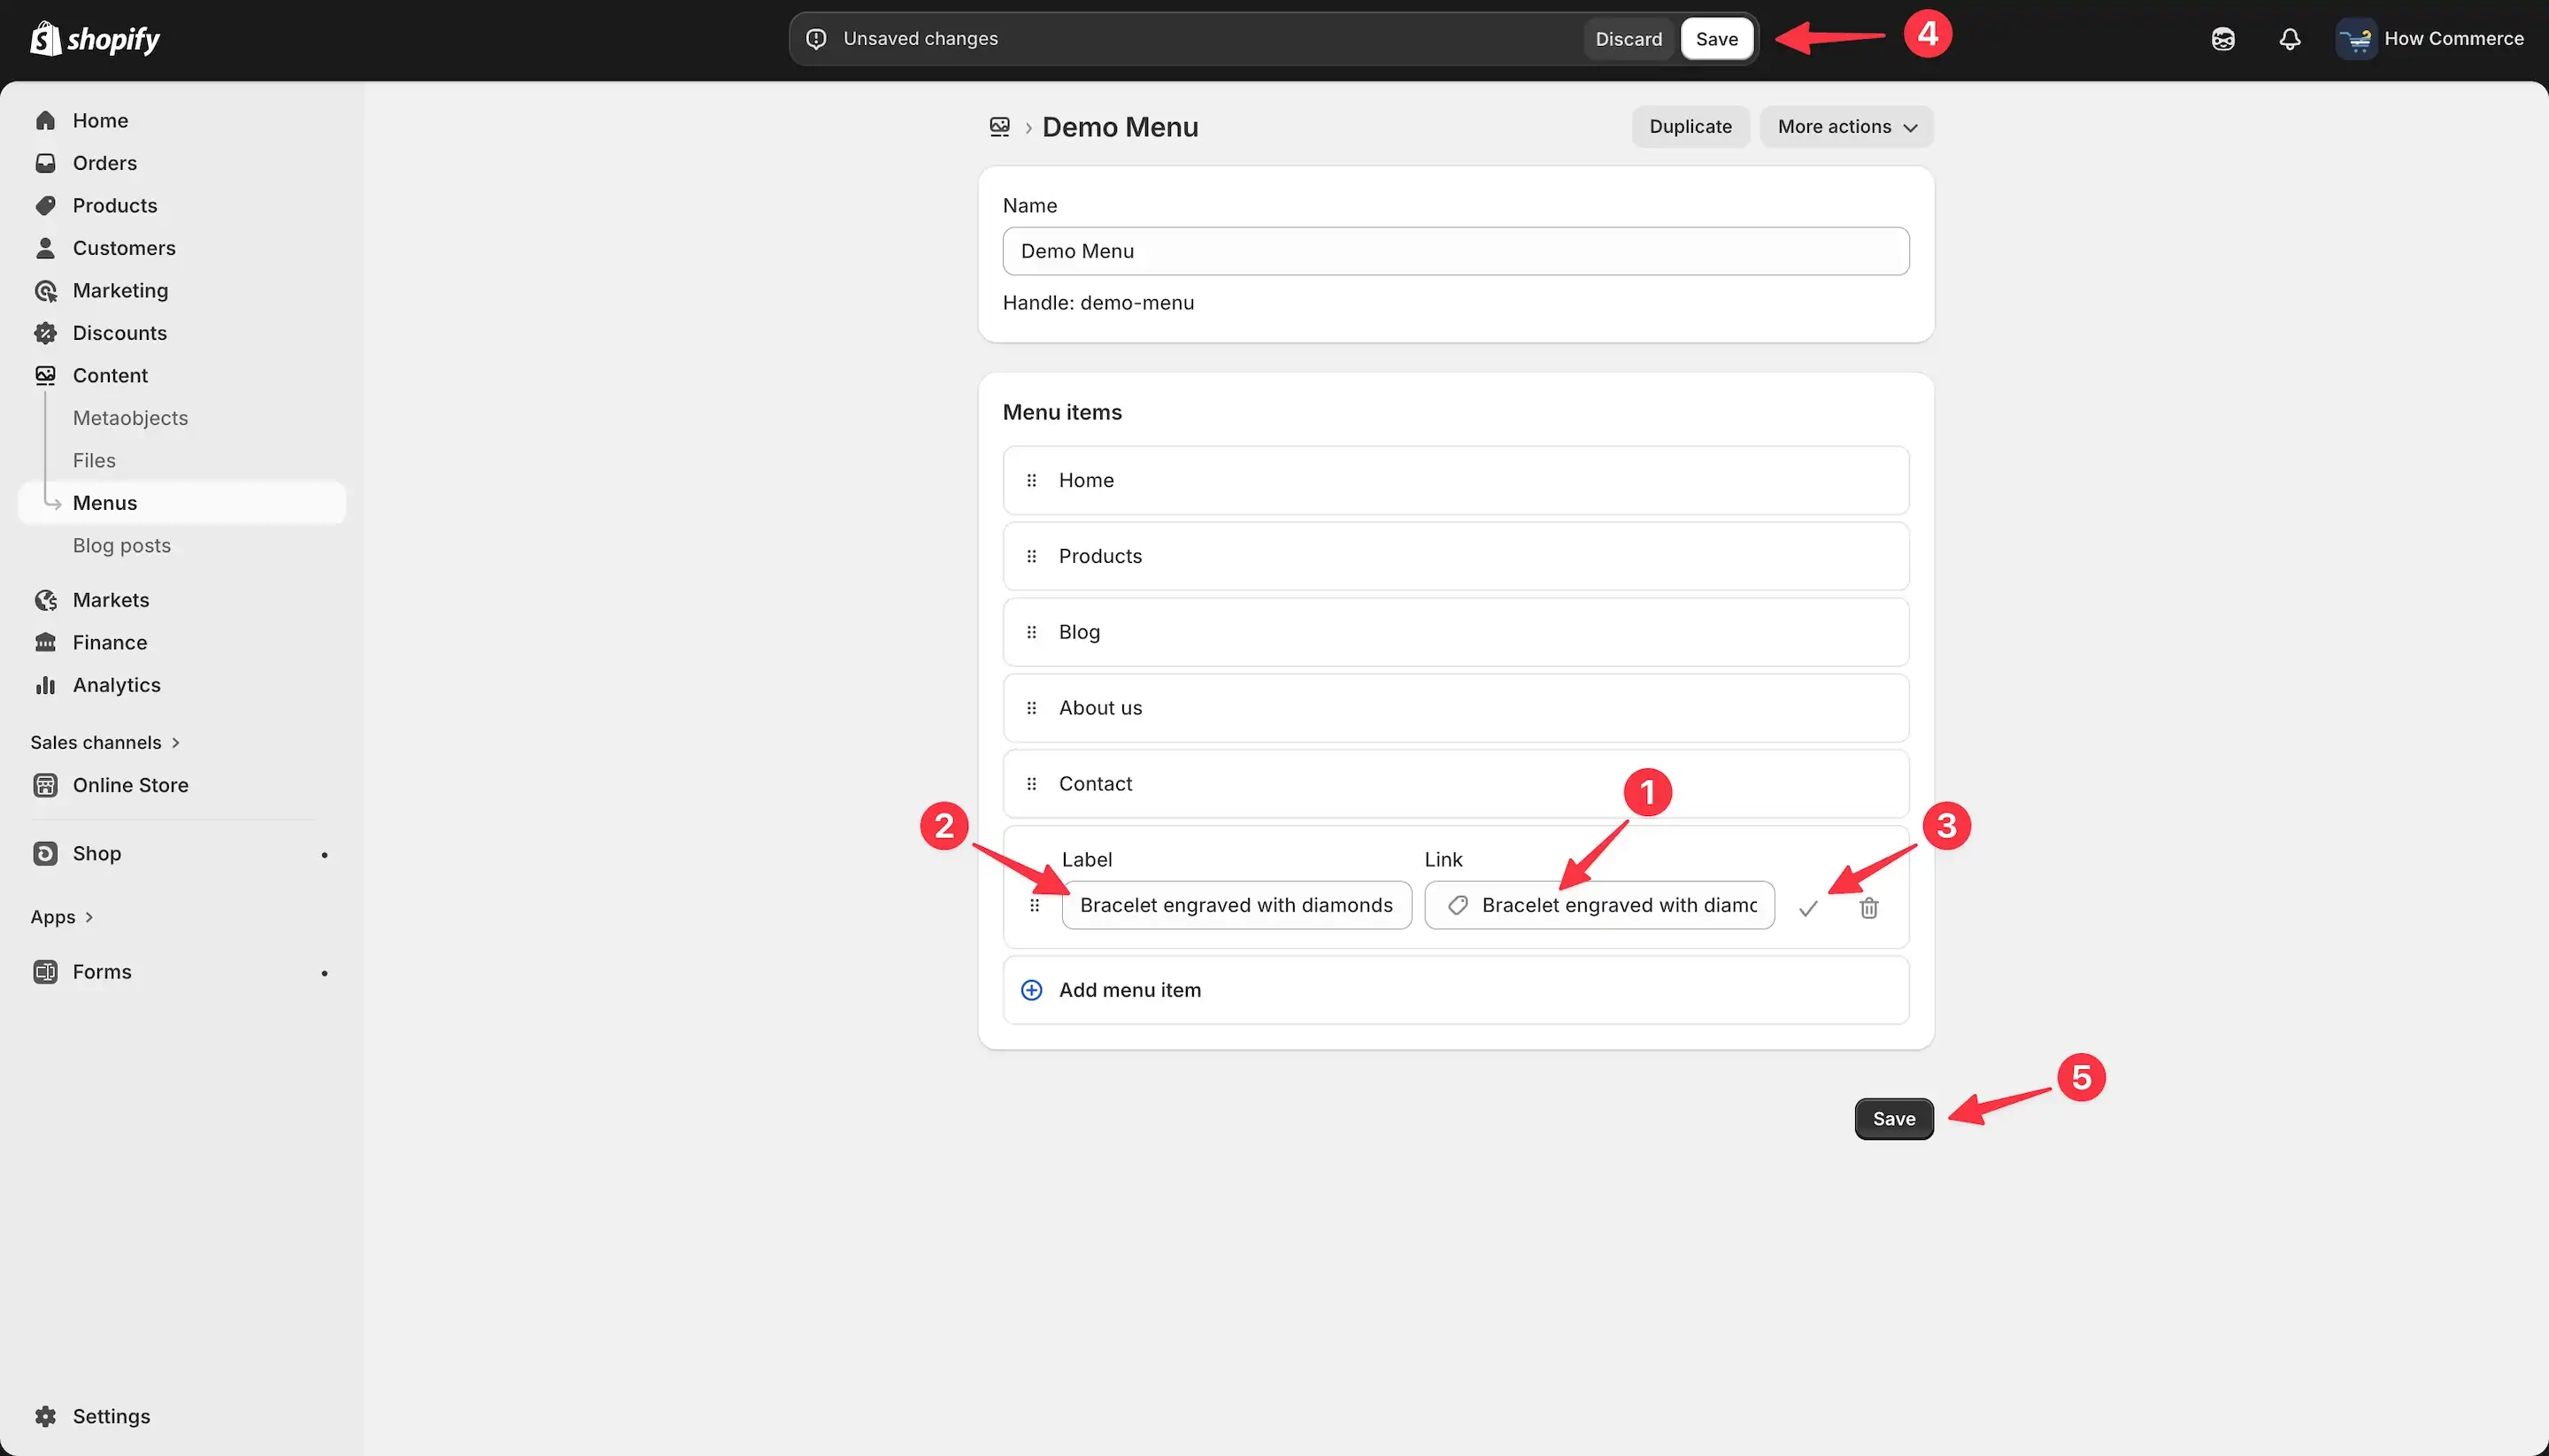This screenshot has height=1456, width=2549.
Task: Discard unsaved changes
Action: pyautogui.click(x=1628, y=39)
